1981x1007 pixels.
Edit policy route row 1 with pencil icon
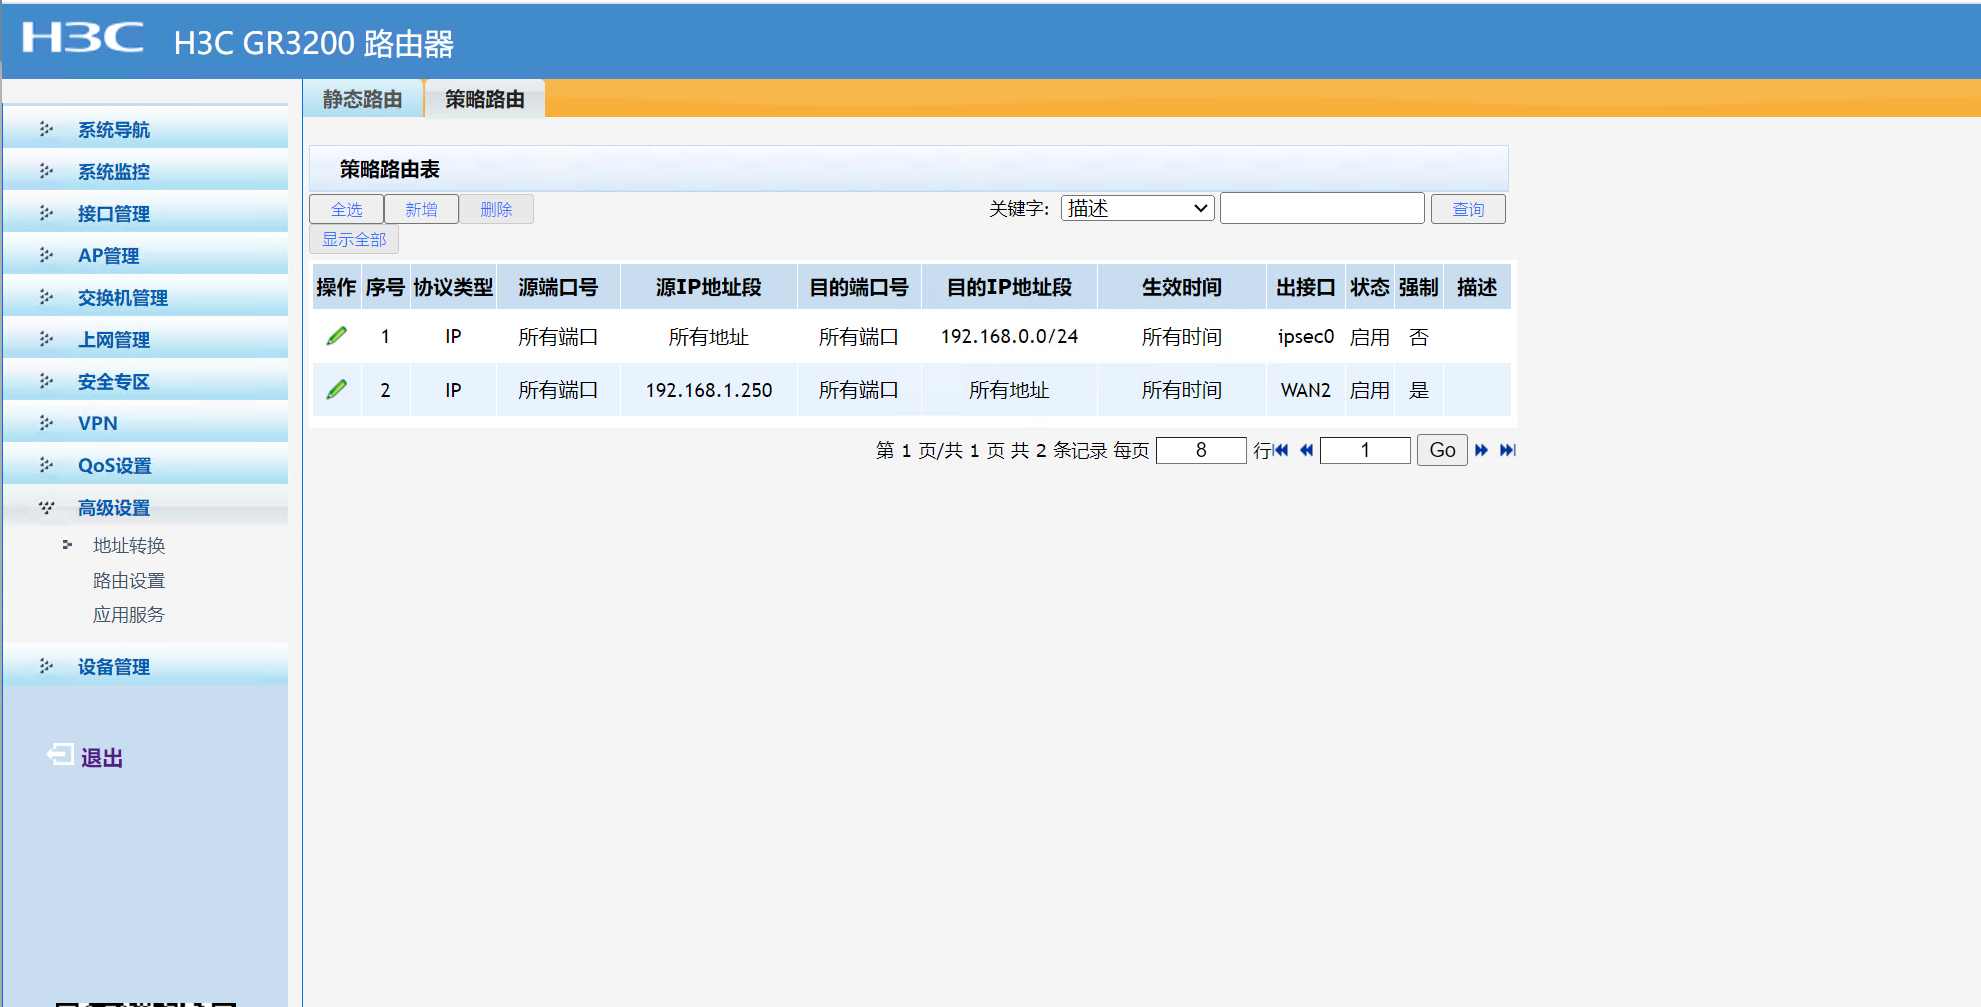(337, 336)
